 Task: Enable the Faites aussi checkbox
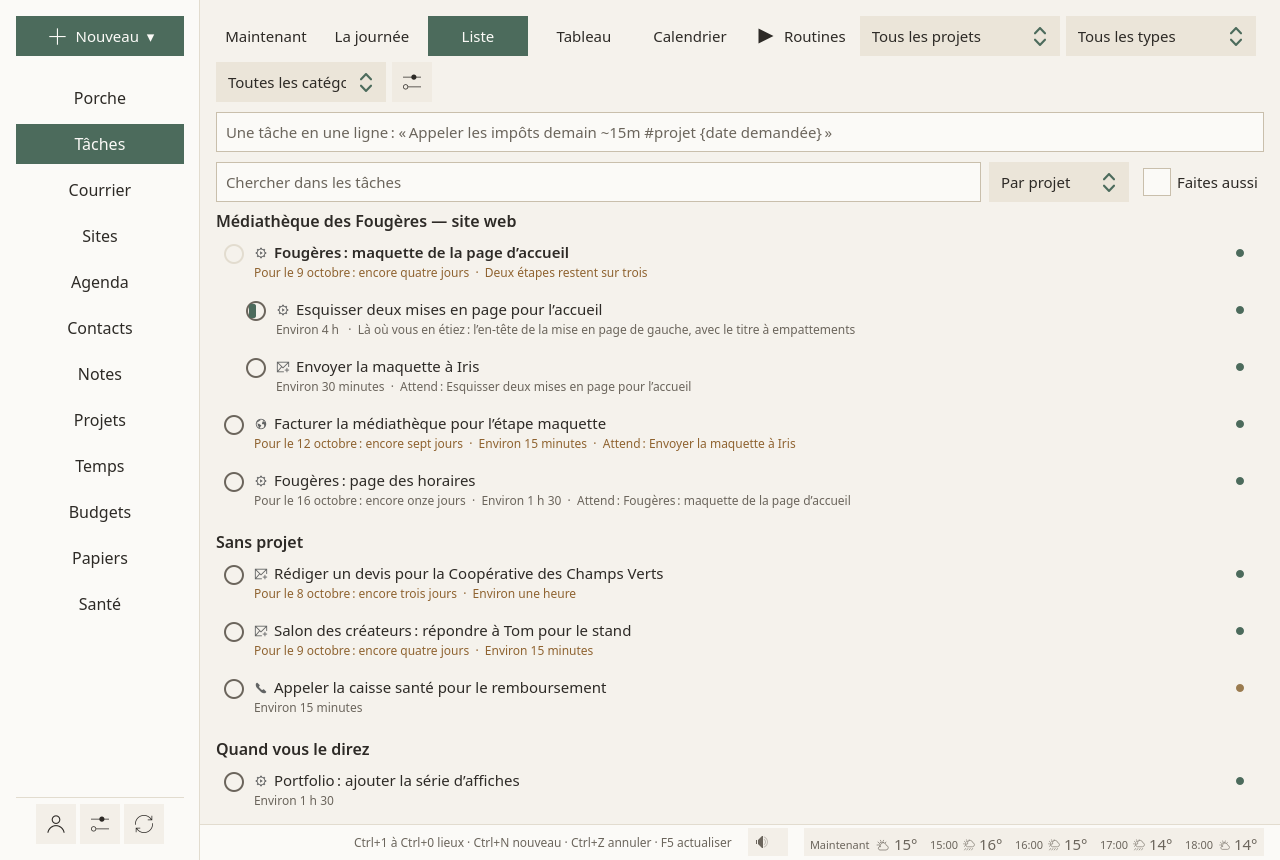[x=1157, y=182]
